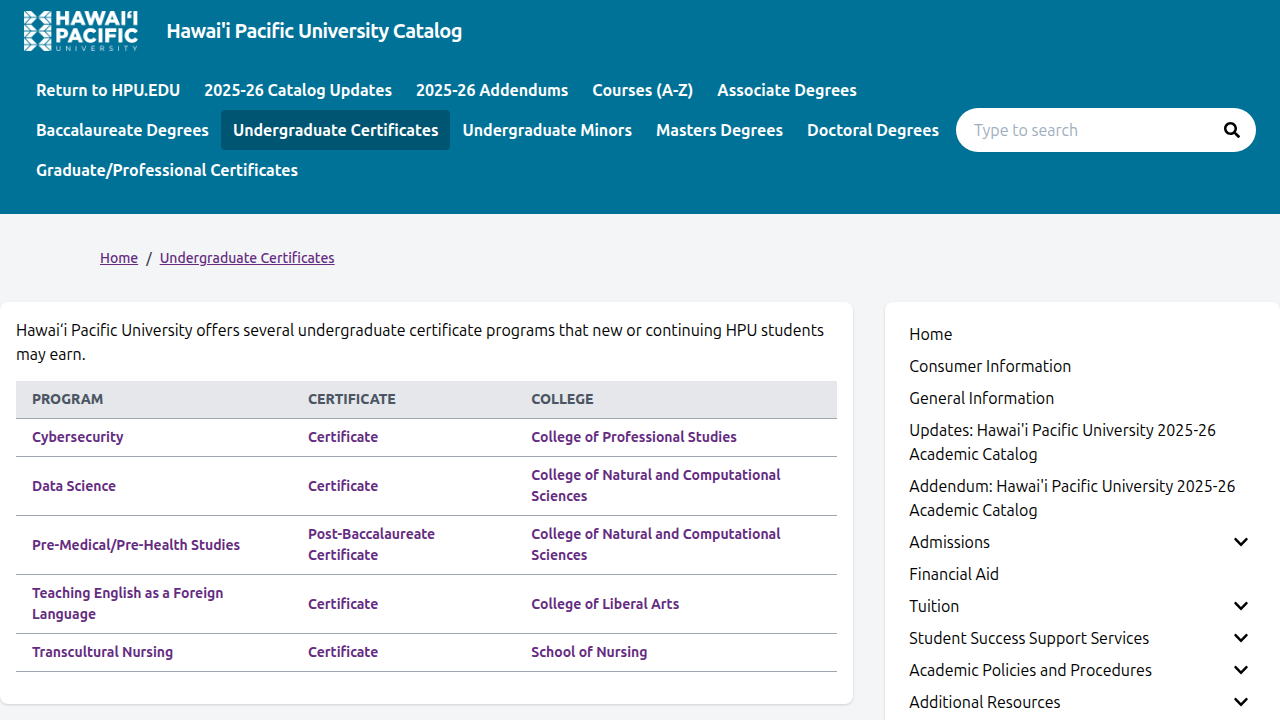Screen dimensions: 1280x720
Task: Open Baccalaureate Degrees menu item
Action: (x=122, y=130)
